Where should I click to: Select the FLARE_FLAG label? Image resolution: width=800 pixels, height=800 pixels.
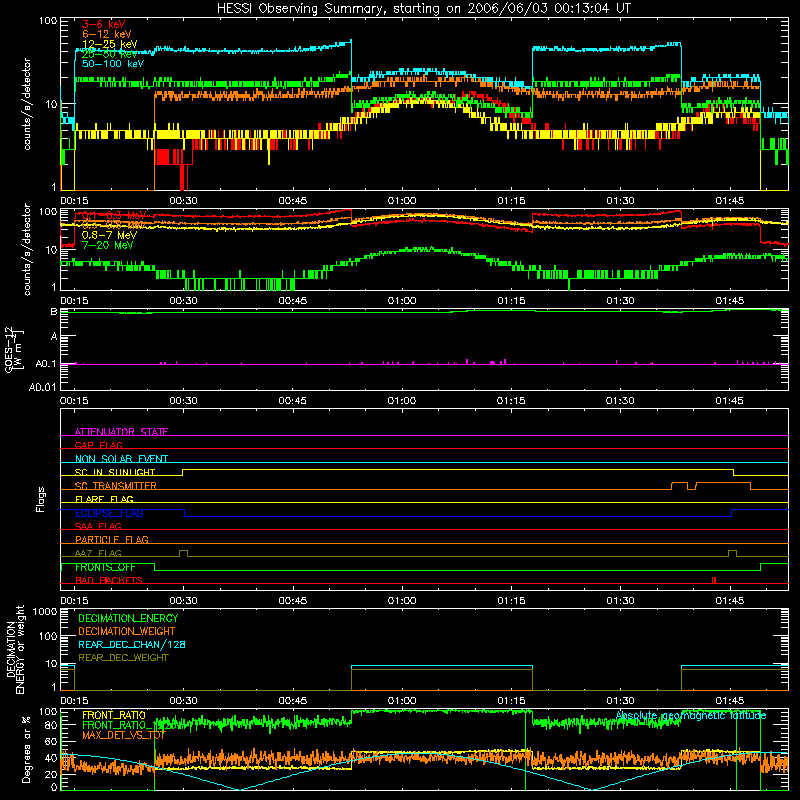point(104,499)
